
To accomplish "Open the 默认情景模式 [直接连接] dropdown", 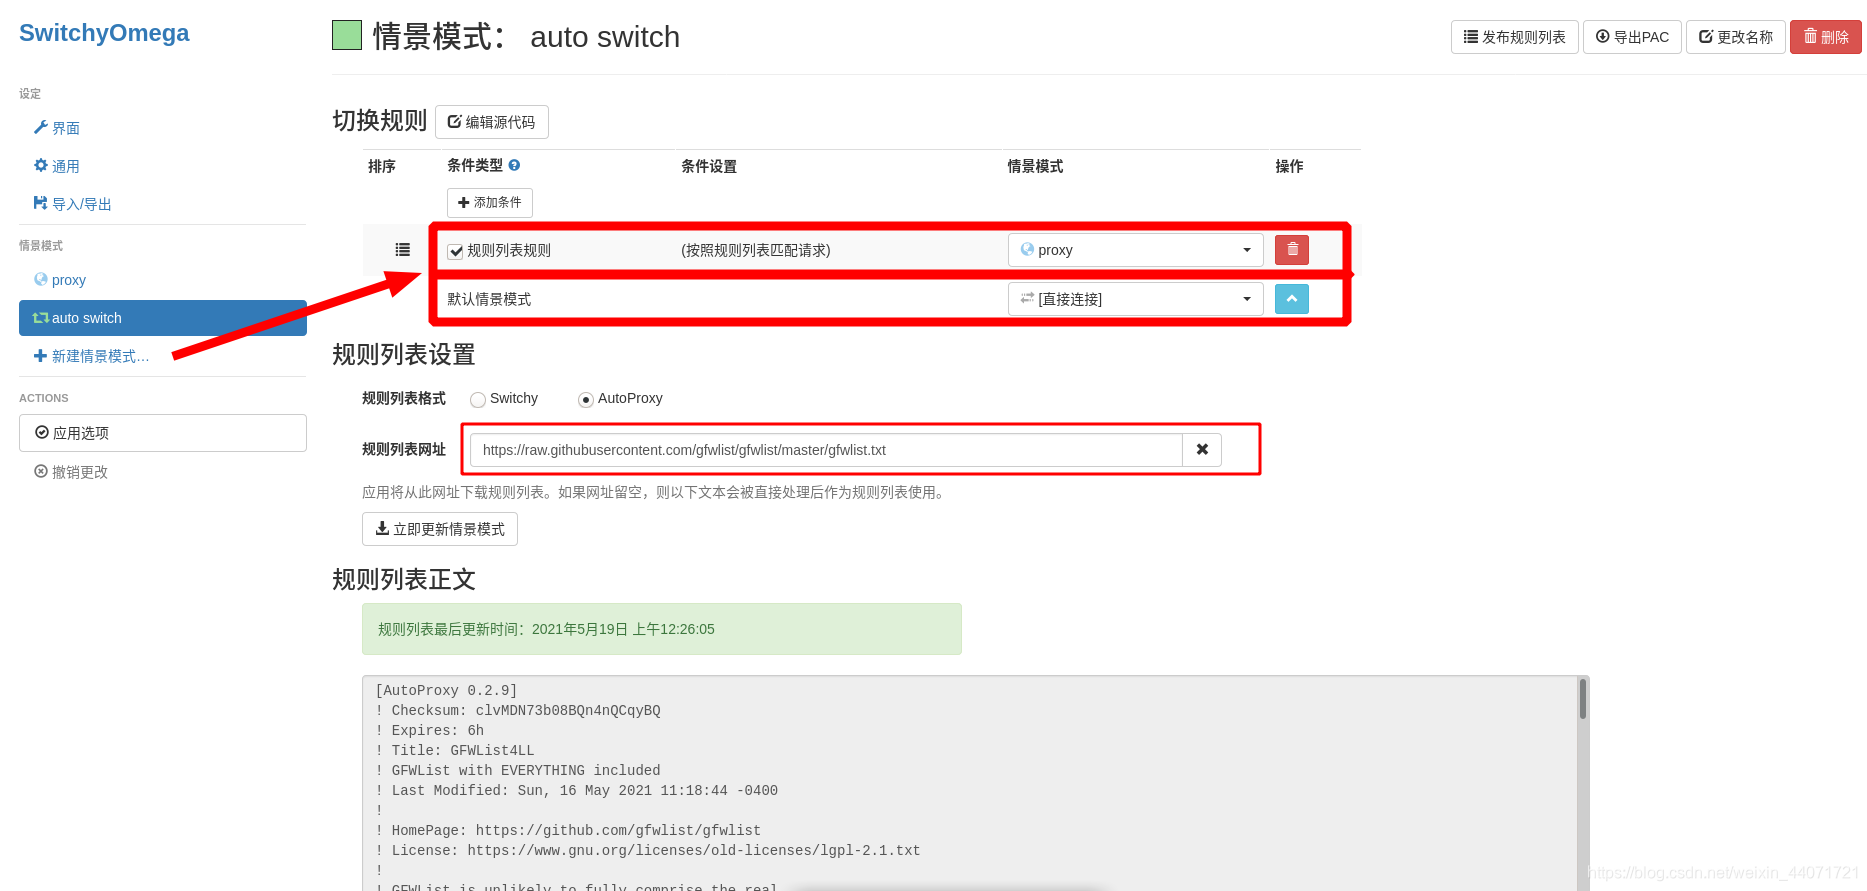I will pos(1136,299).
